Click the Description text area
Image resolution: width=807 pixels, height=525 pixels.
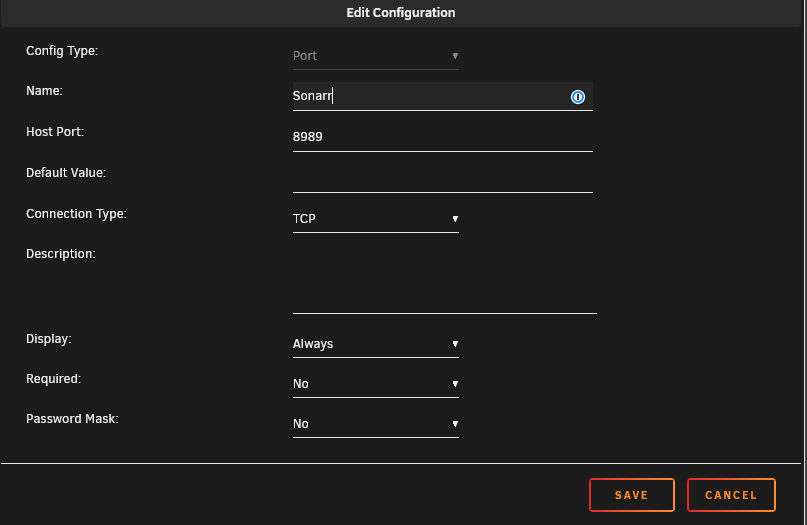[x=445, y=279]
